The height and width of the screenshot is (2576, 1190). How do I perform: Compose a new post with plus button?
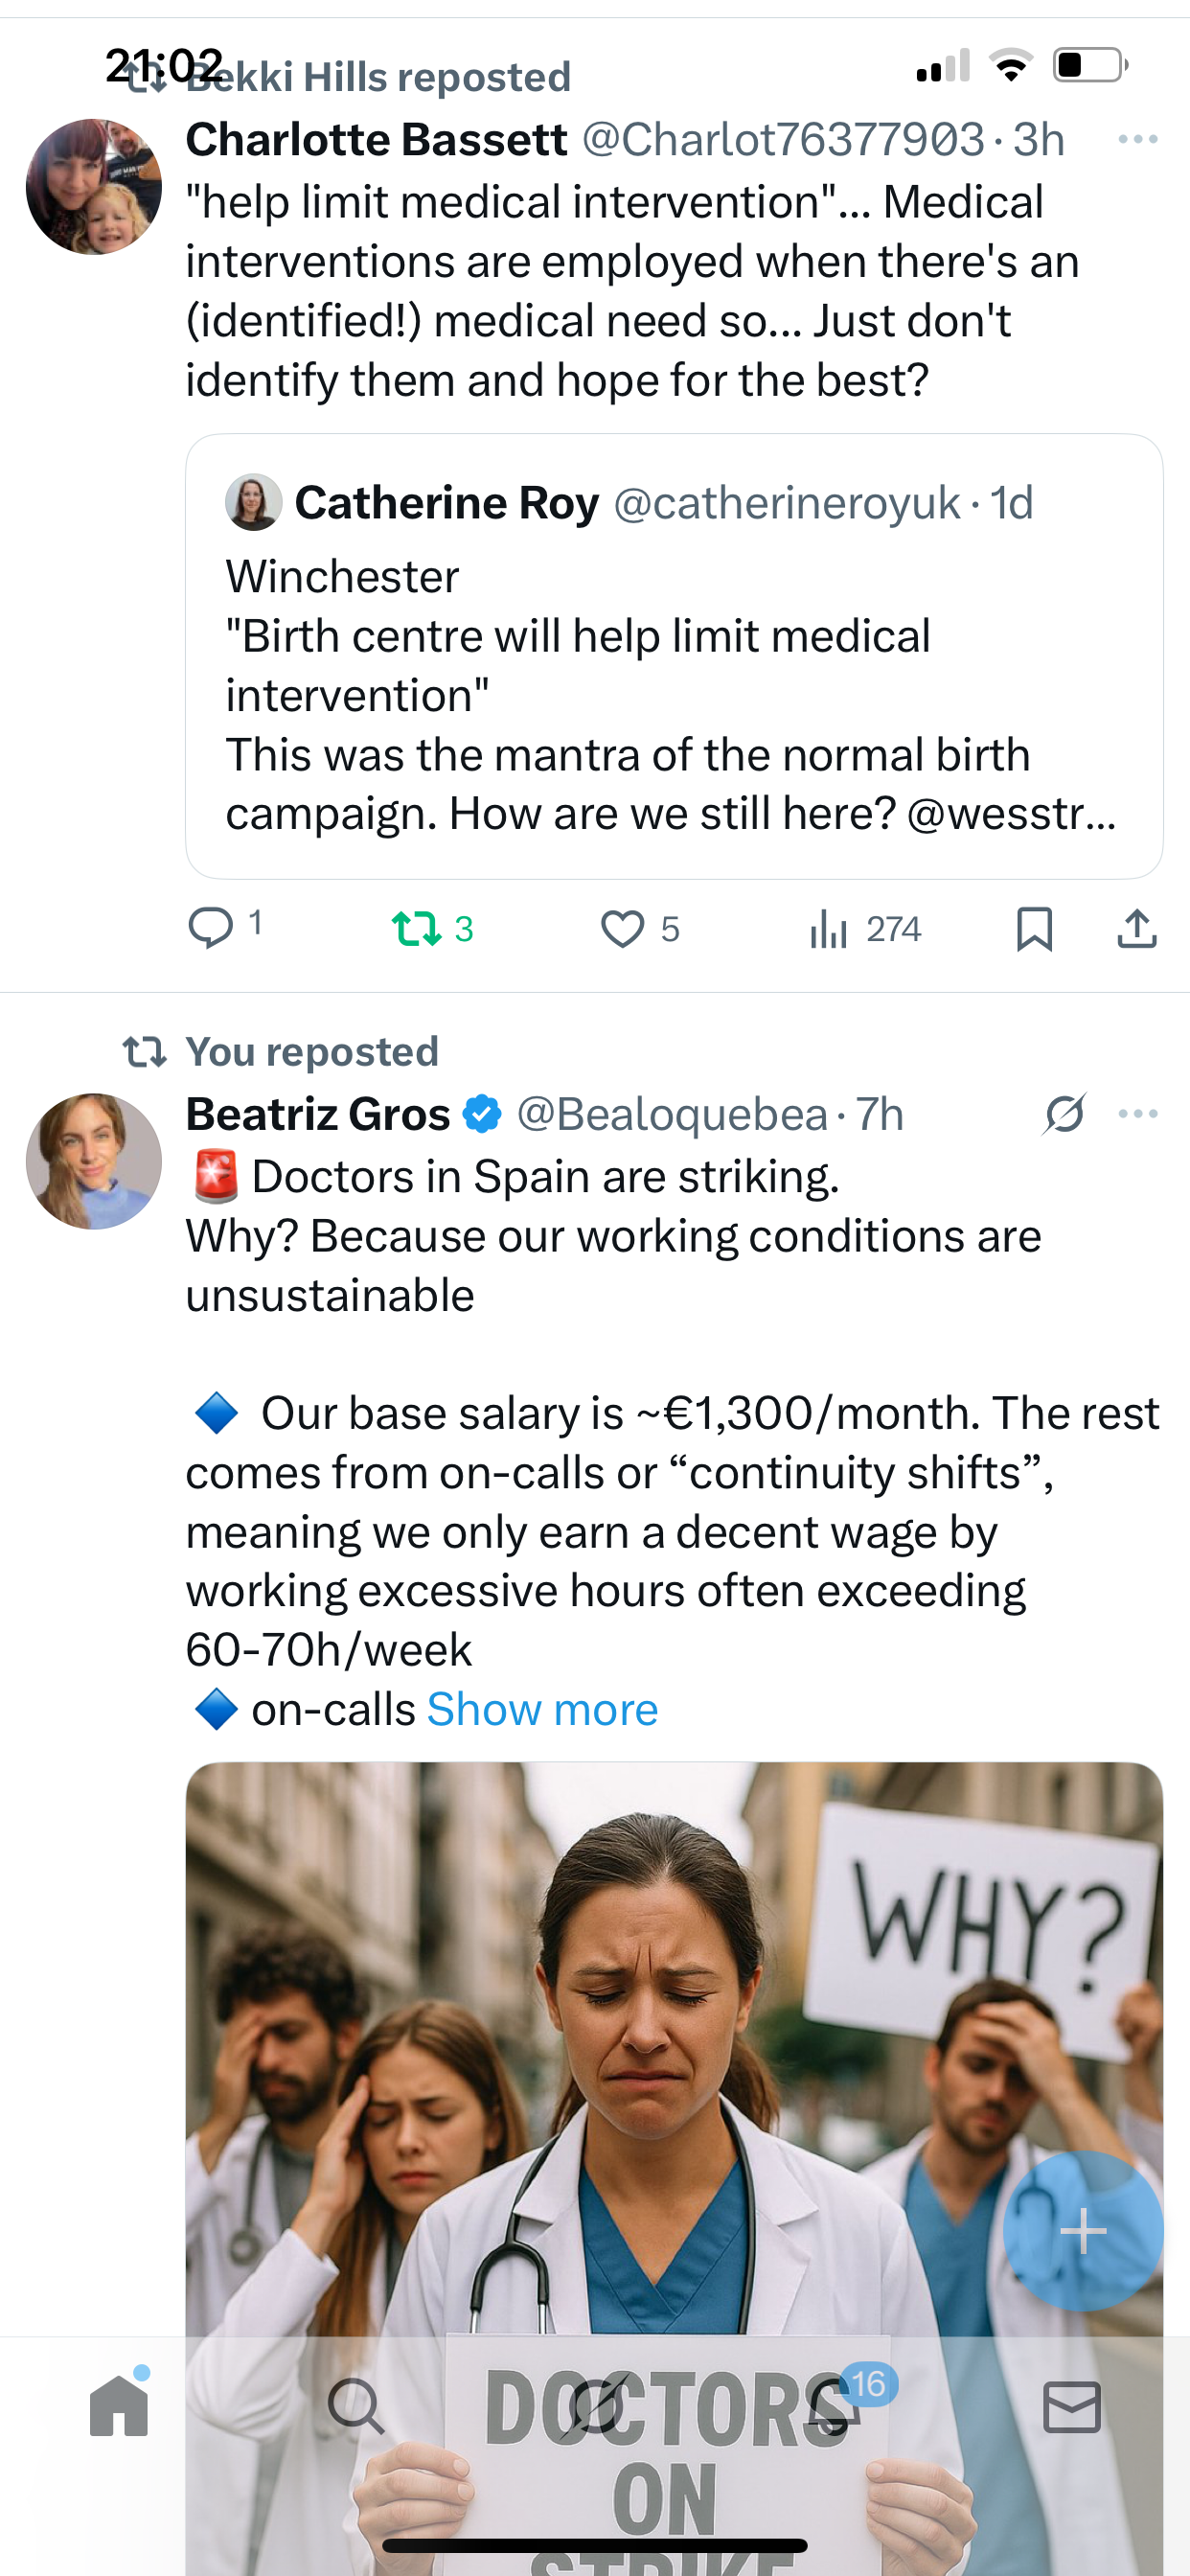coord(1083,2230)
